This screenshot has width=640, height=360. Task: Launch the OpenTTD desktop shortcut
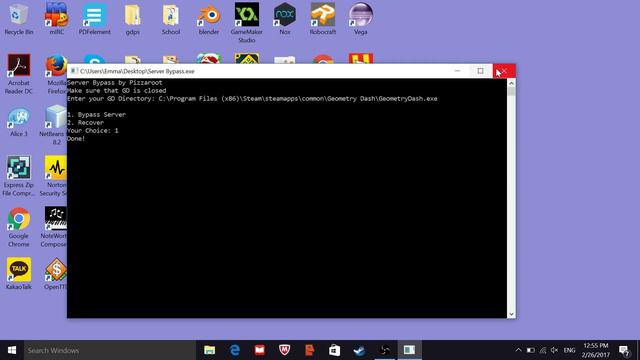(x=55, y=274)
